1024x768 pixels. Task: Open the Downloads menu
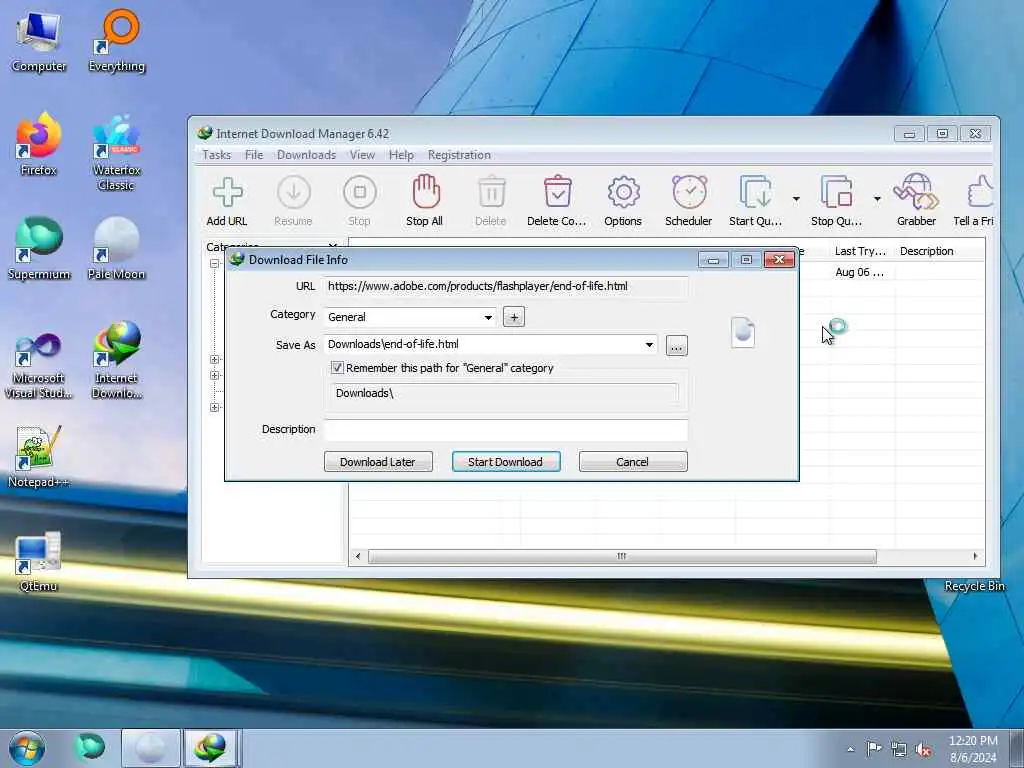(x=306, y=155)
